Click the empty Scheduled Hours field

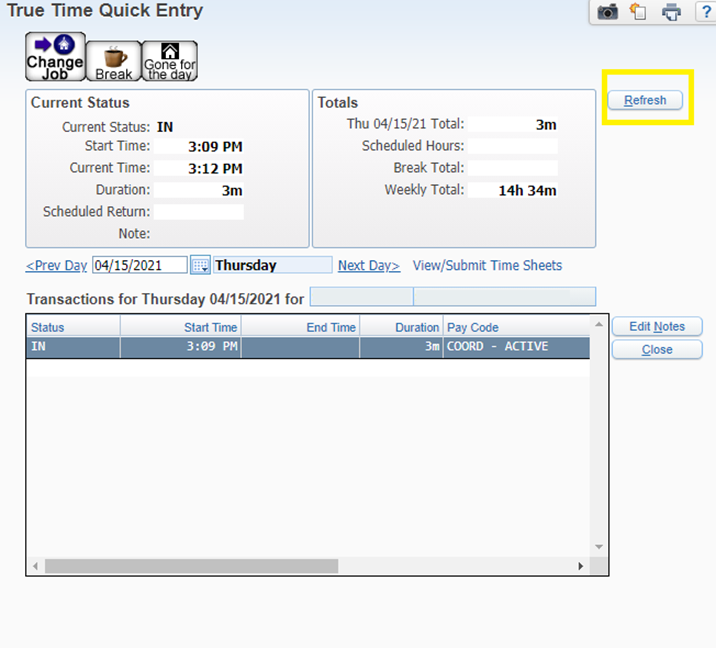pos(513,146)
